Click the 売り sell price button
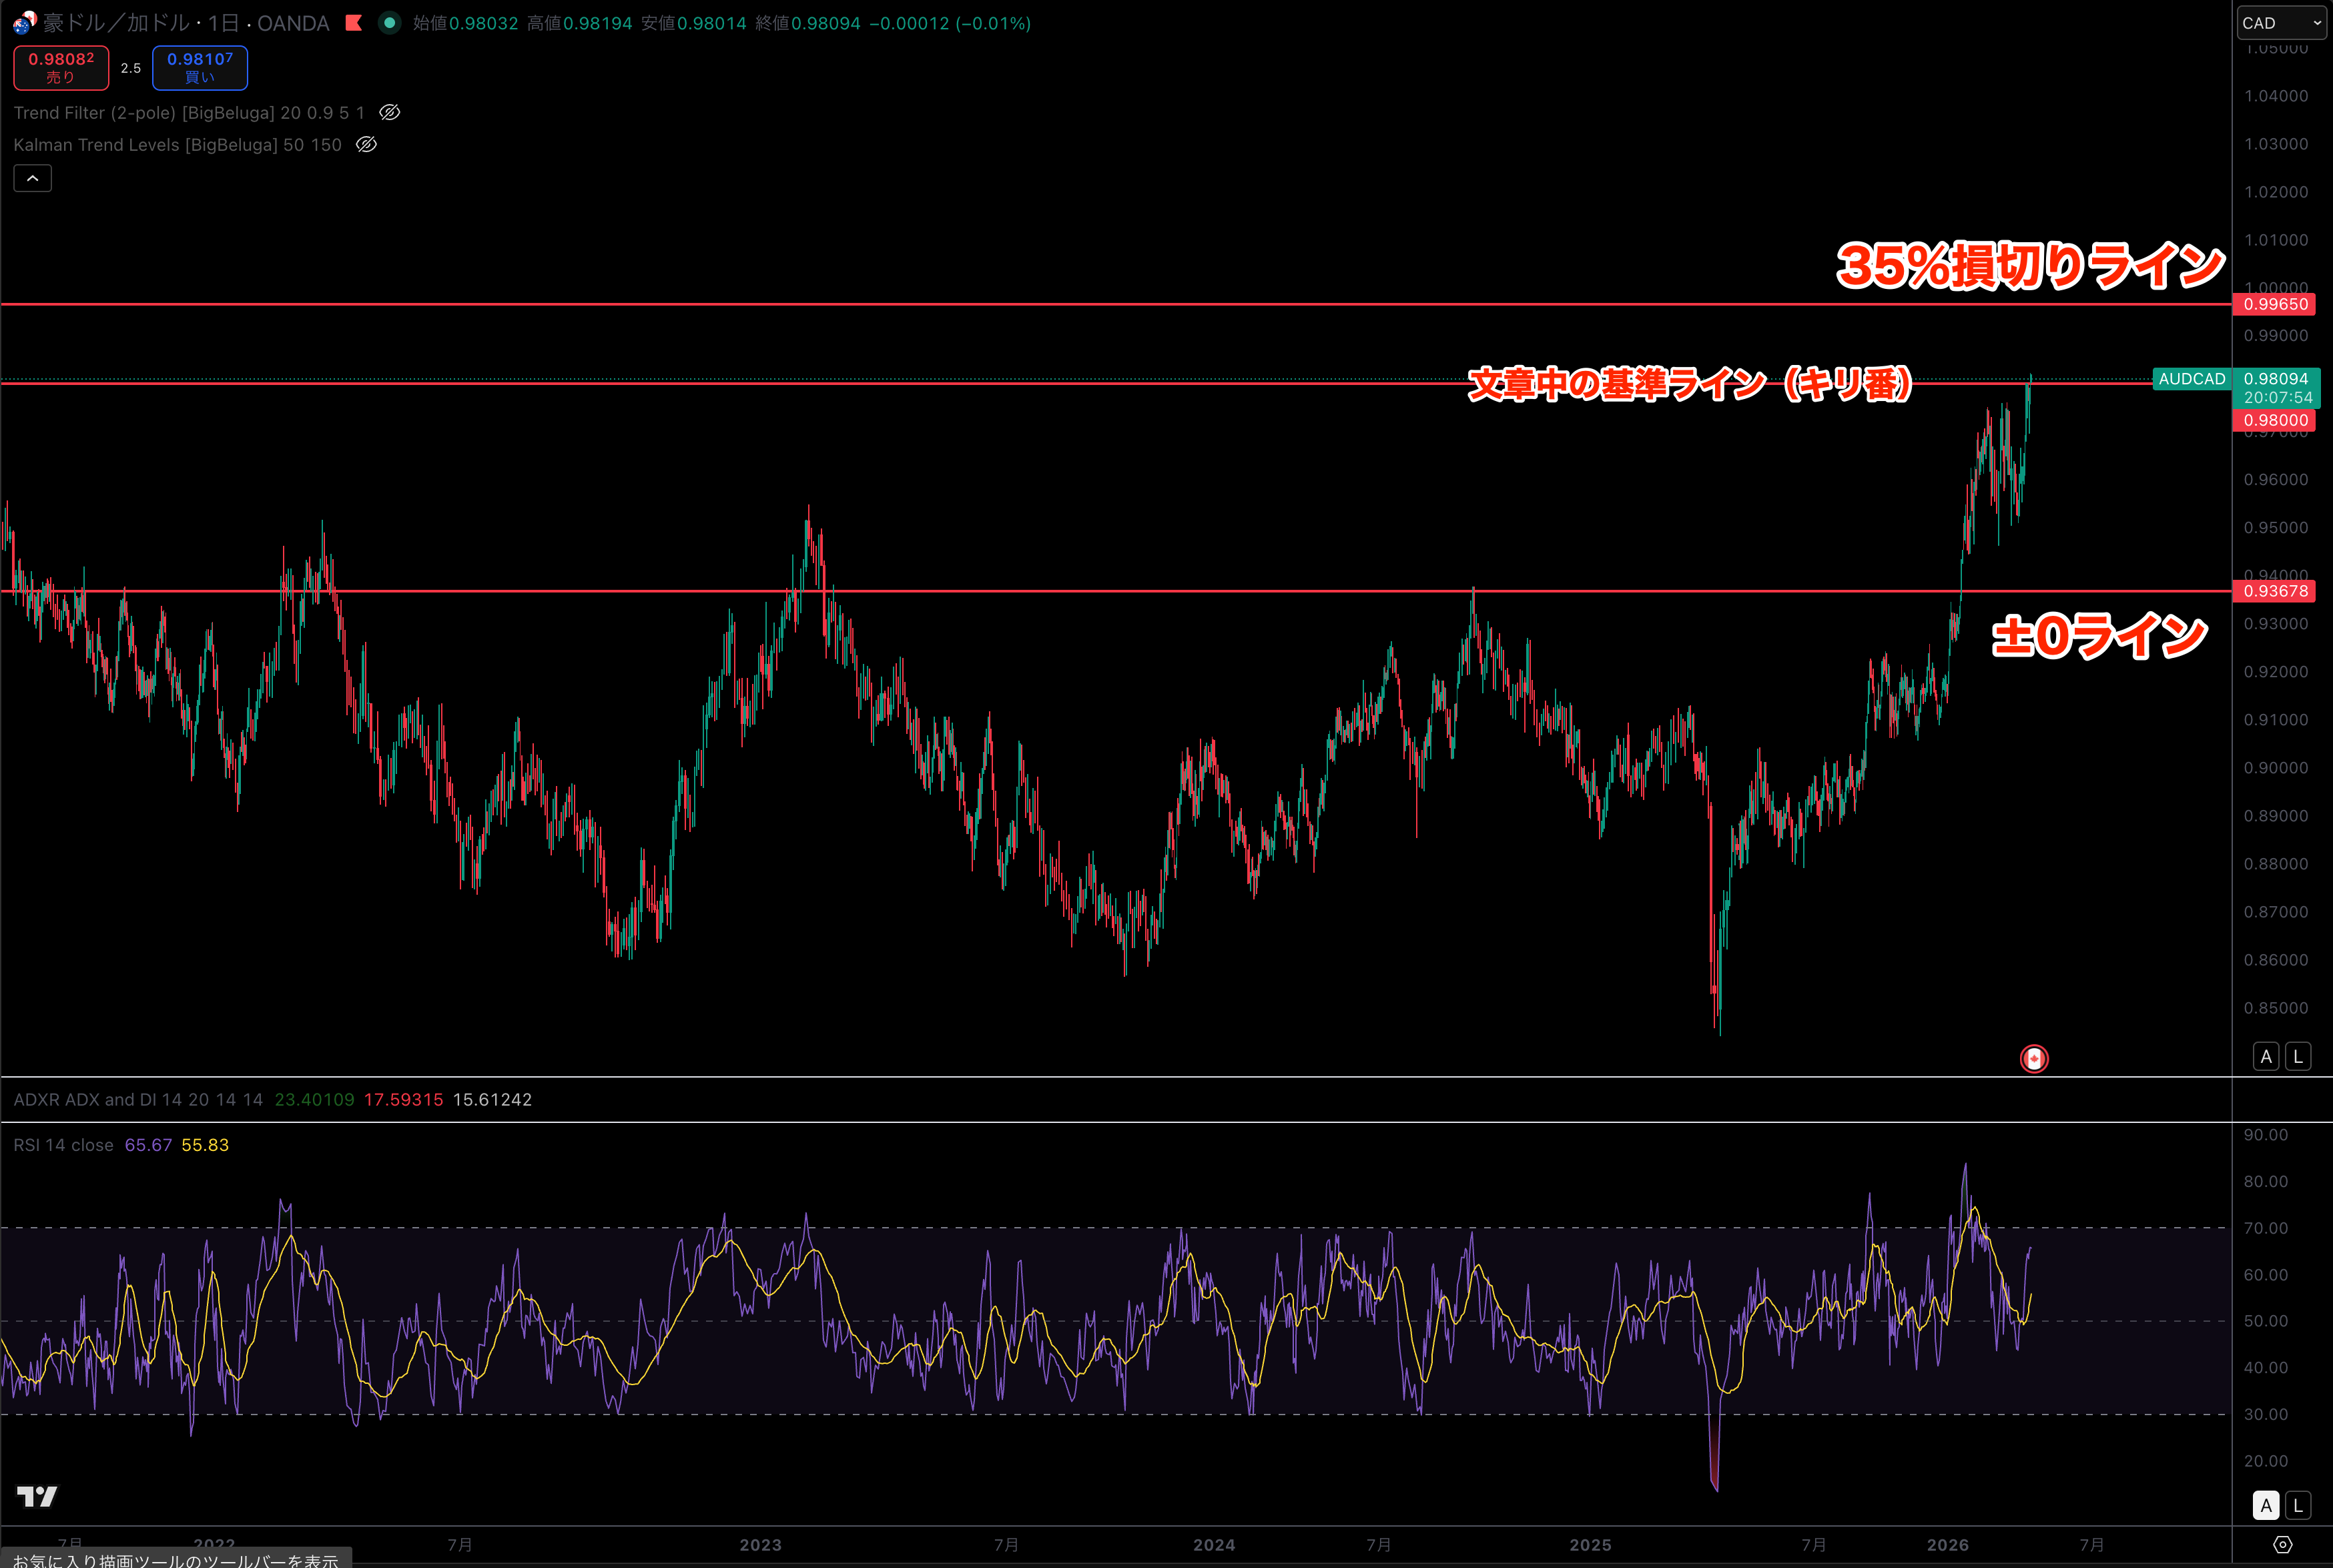The image size is (2333, 1568). point(60,67)
